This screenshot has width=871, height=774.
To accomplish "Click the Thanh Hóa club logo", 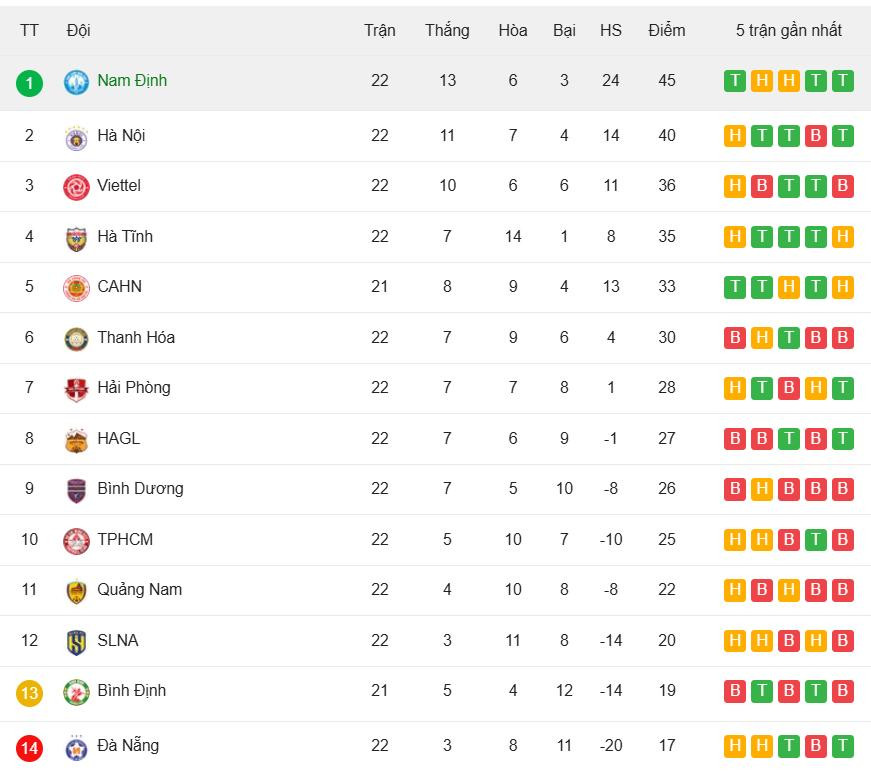I will point(76,339).
